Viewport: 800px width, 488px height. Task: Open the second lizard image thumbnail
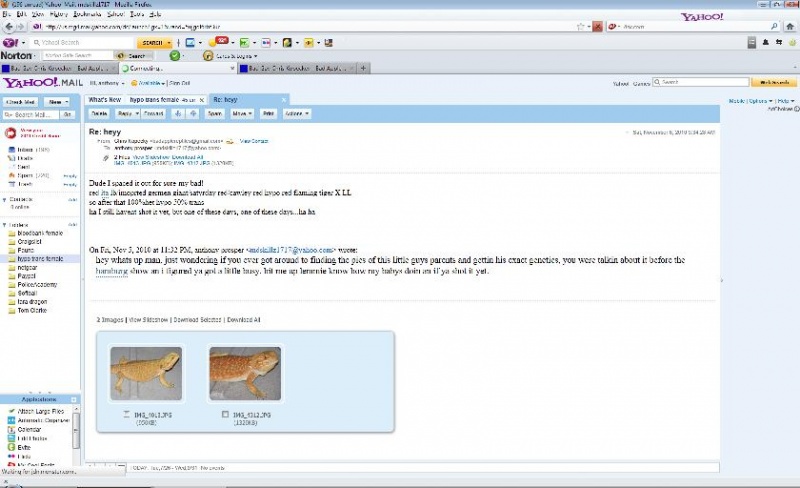tap(245, 374)
